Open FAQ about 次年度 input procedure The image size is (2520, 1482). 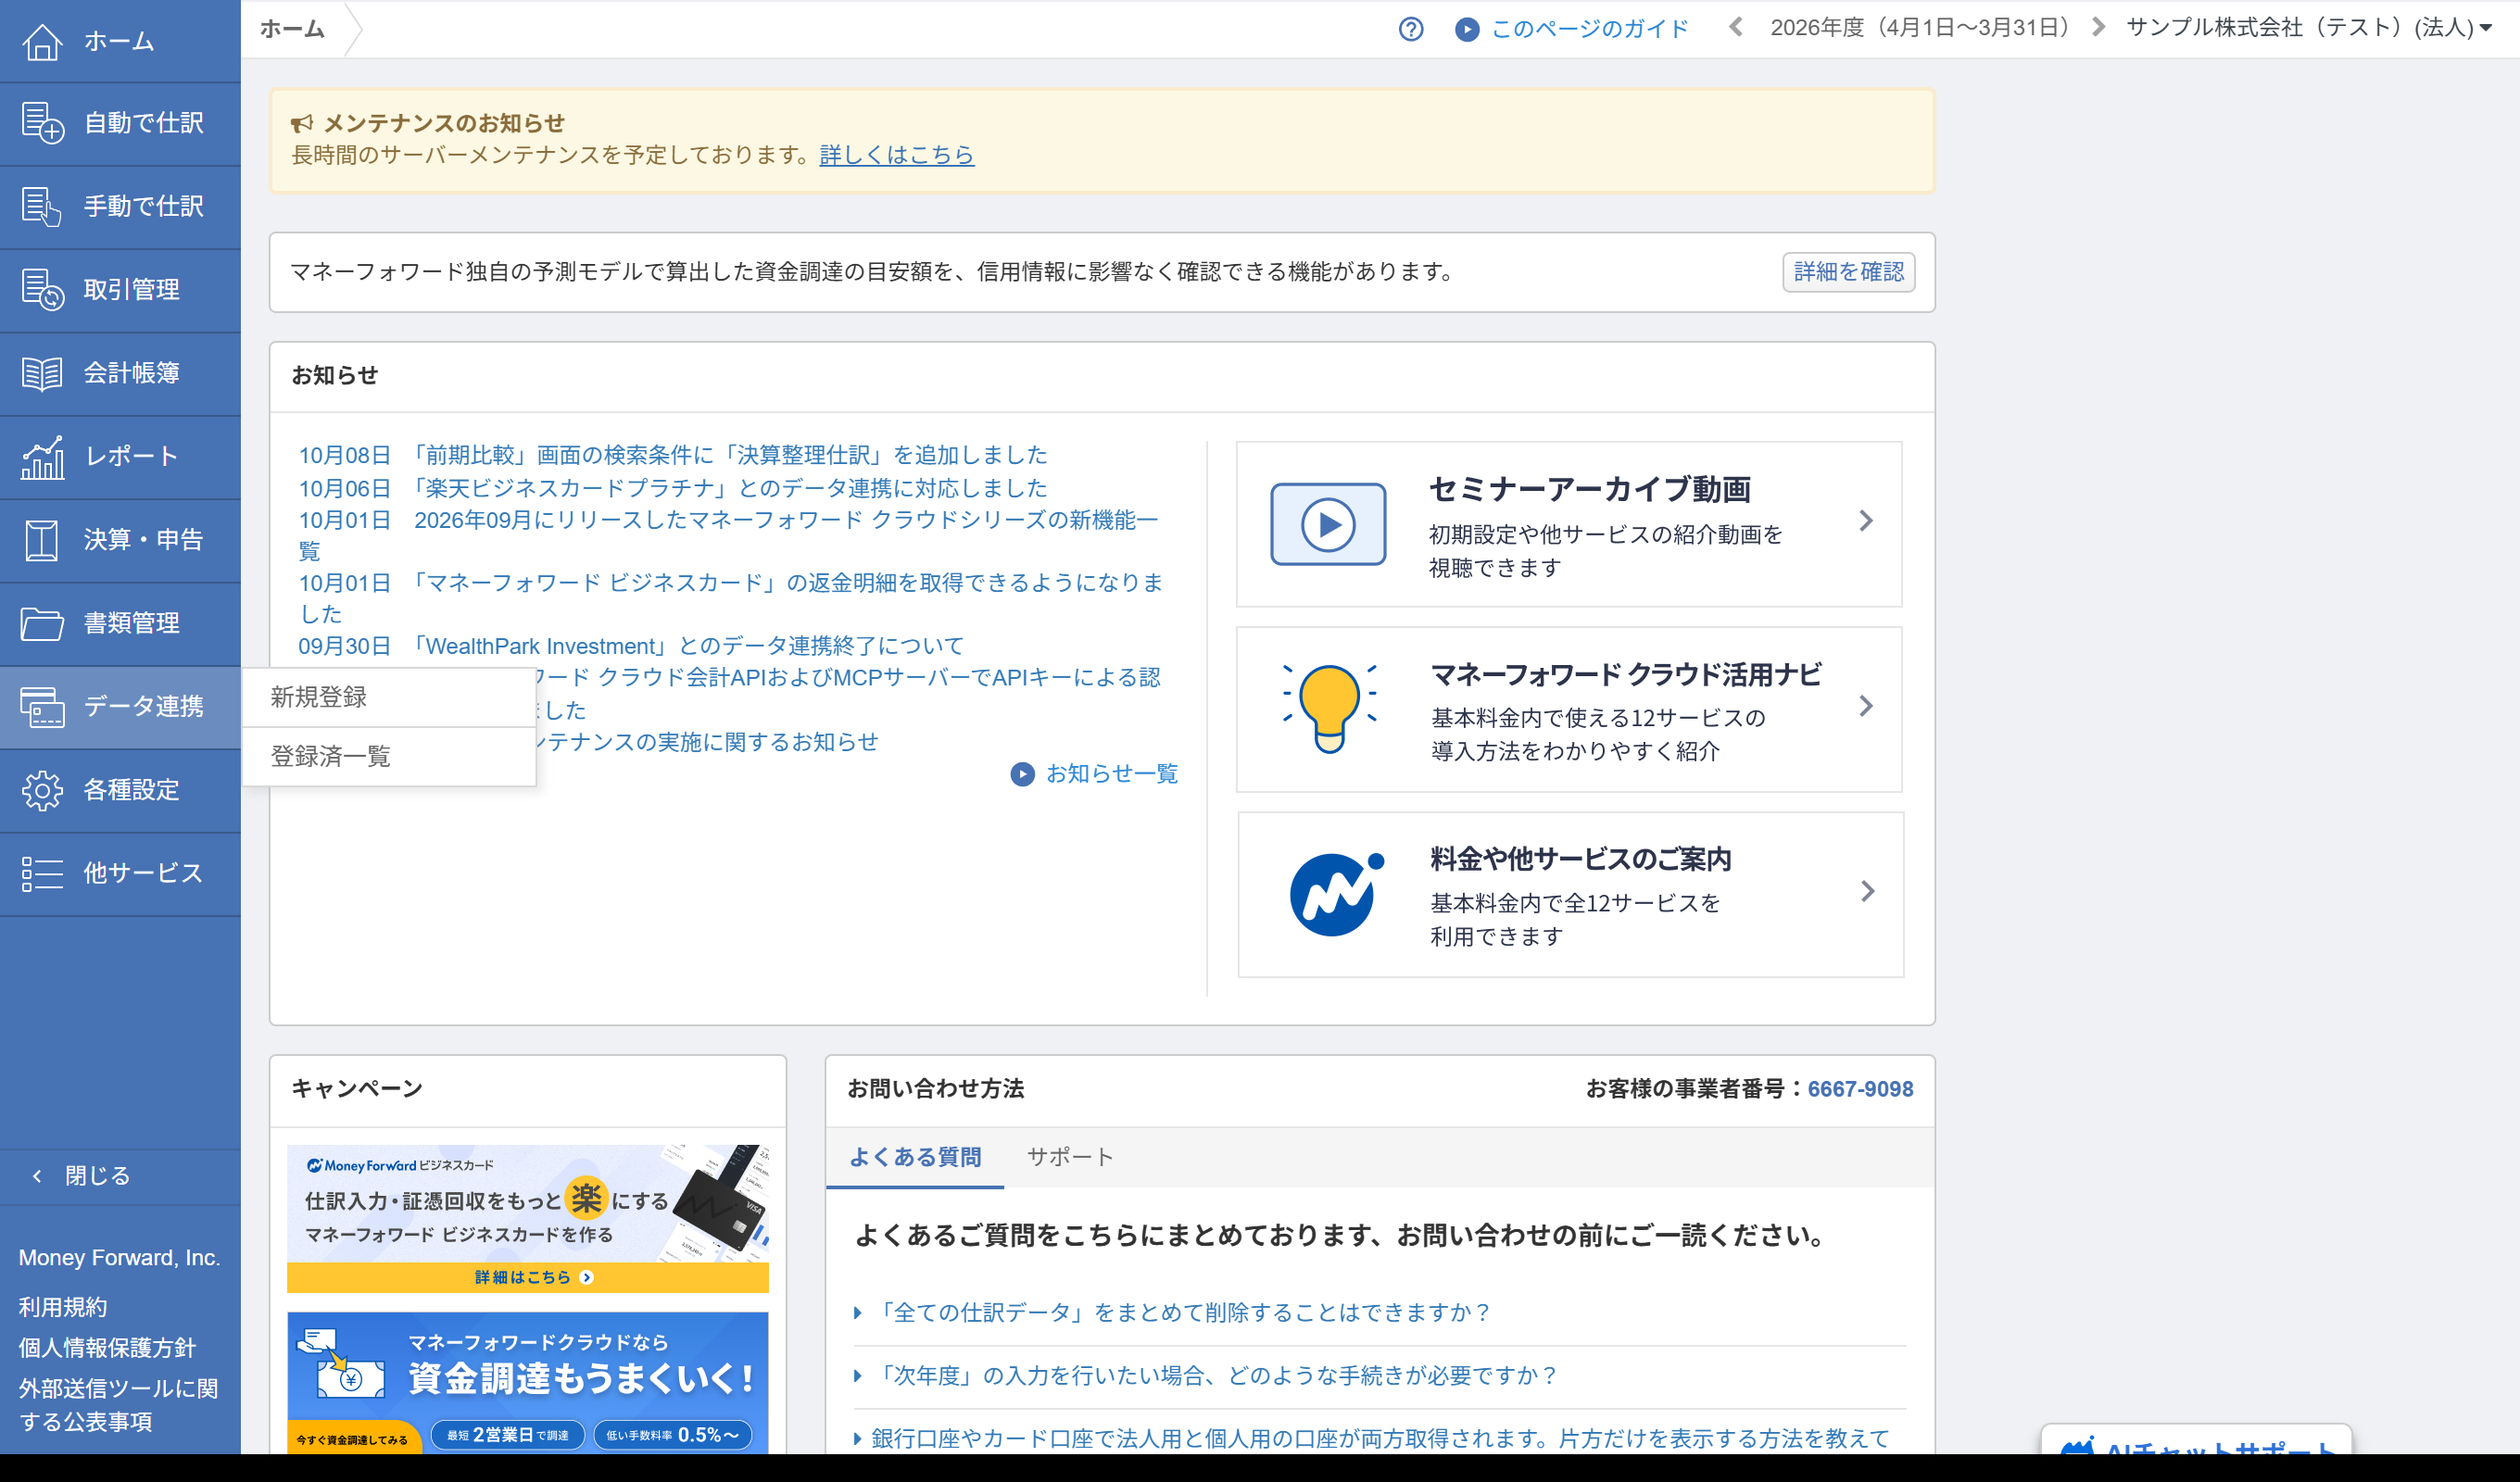[1215, 1375]
